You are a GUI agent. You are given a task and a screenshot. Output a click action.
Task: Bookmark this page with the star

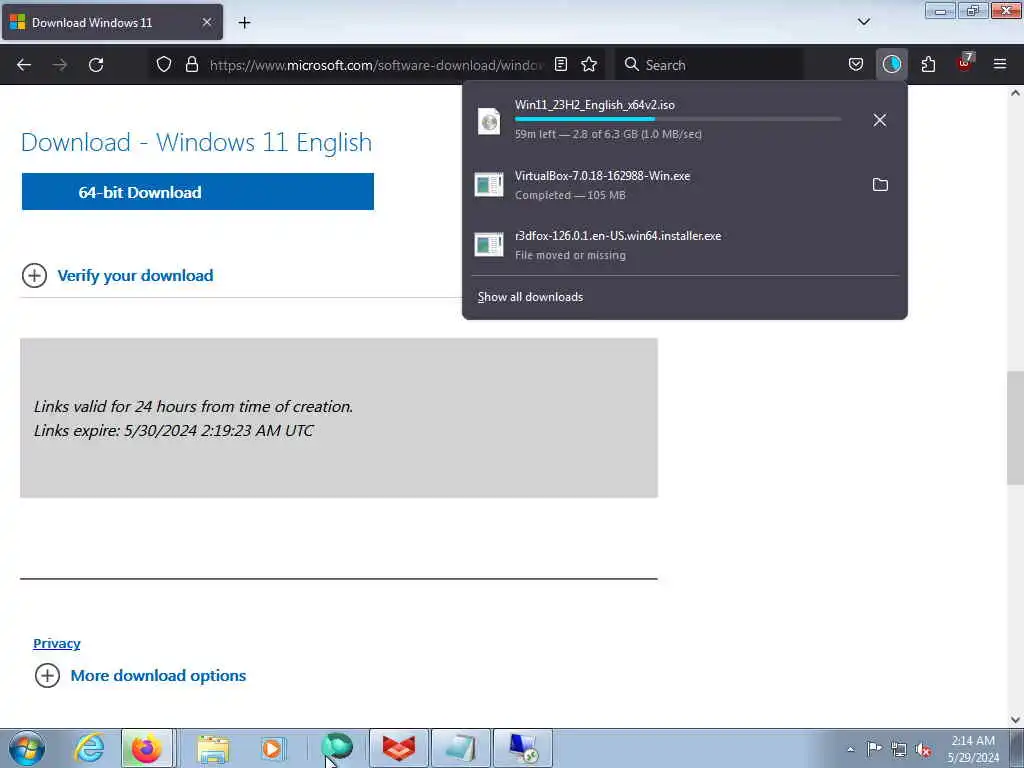(x=589, y=64)
